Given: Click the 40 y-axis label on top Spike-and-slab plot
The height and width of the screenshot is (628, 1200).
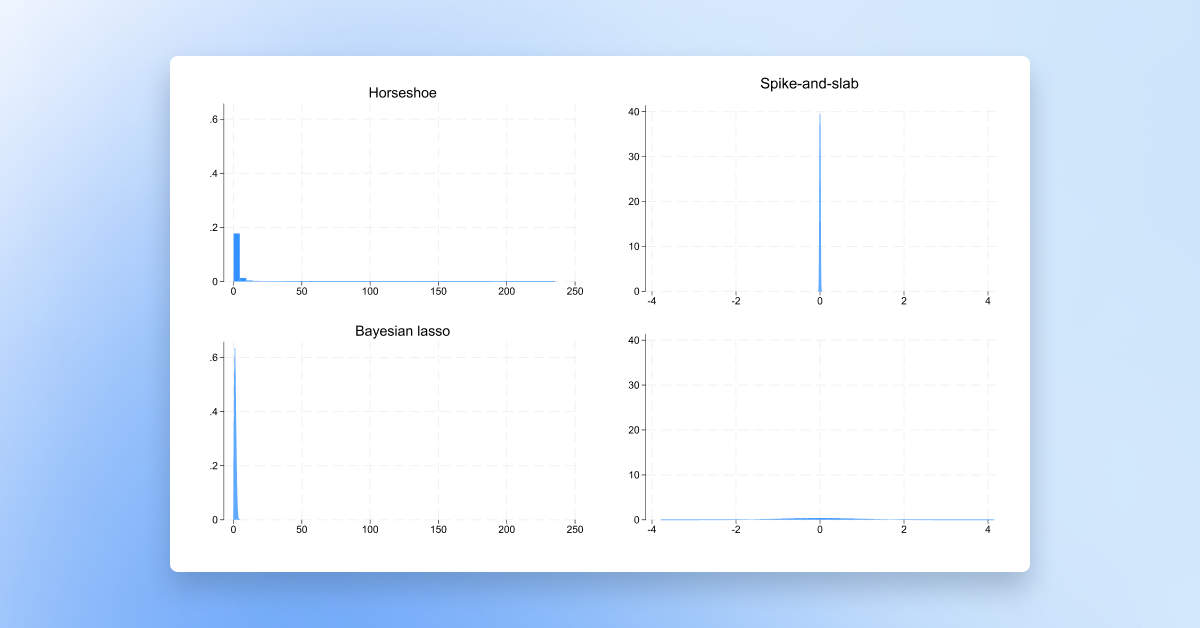Looking at the screenshot, I should coord(633,112).
